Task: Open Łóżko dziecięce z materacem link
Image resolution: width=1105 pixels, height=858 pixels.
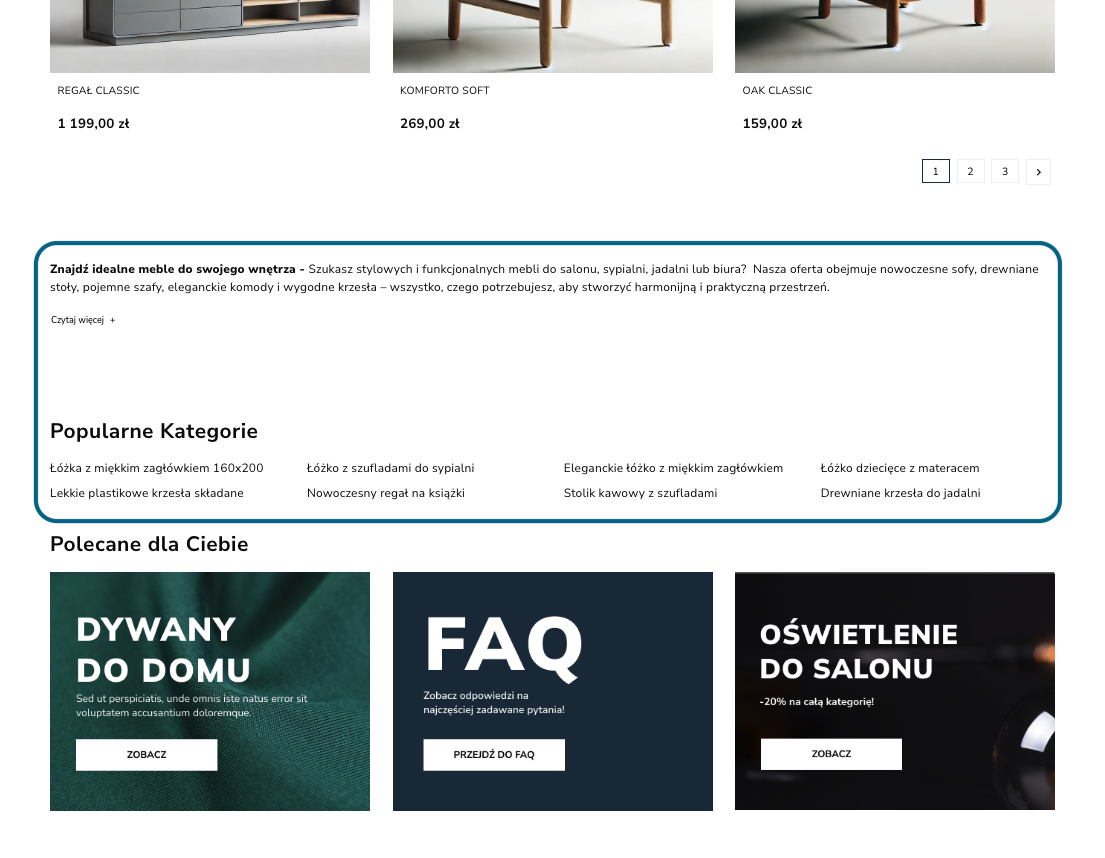Action: 900,468
